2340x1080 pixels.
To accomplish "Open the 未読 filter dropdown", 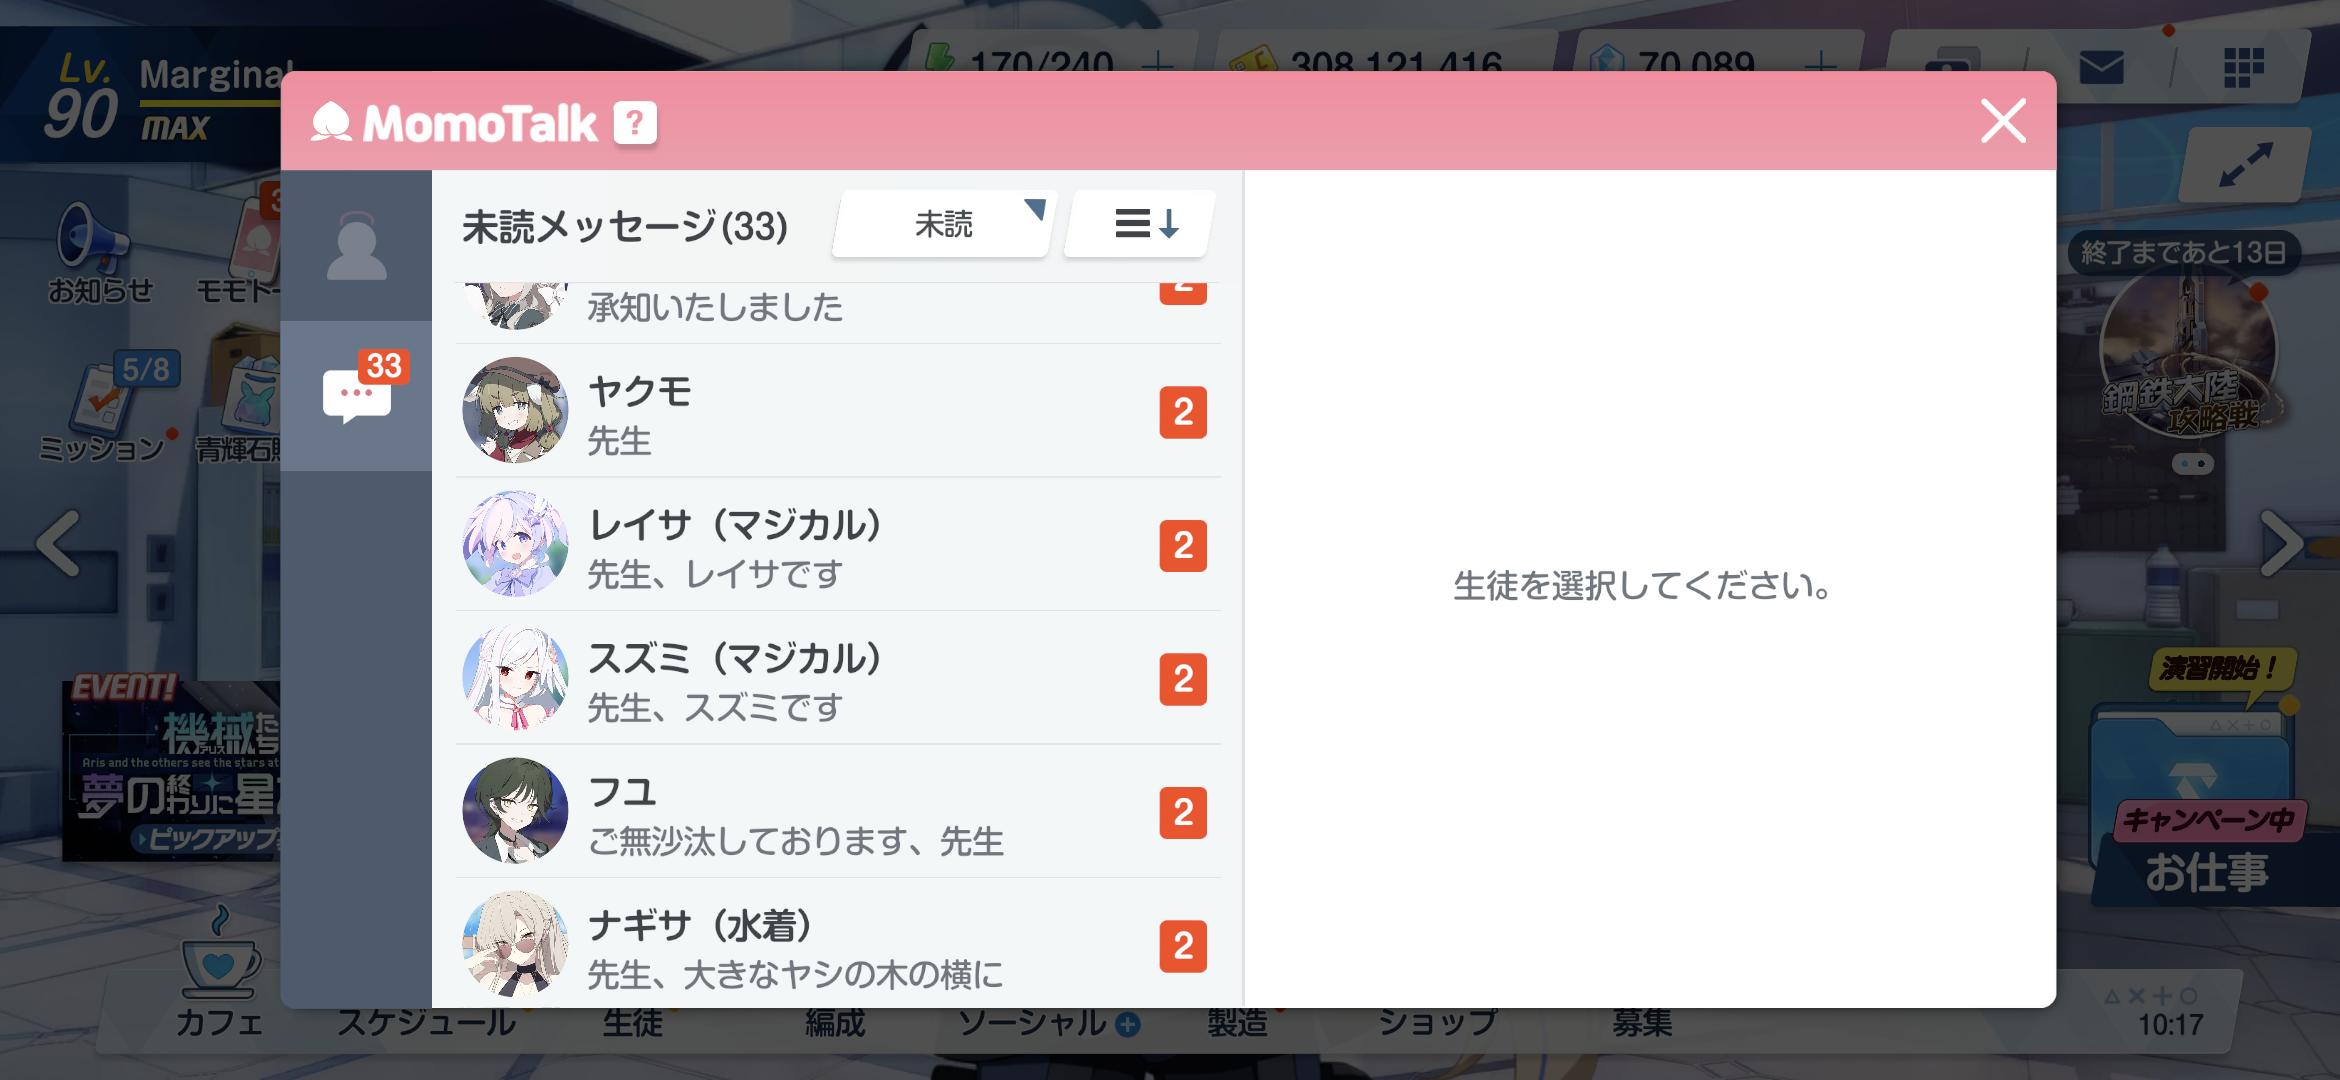I will (x=943, y=224).
